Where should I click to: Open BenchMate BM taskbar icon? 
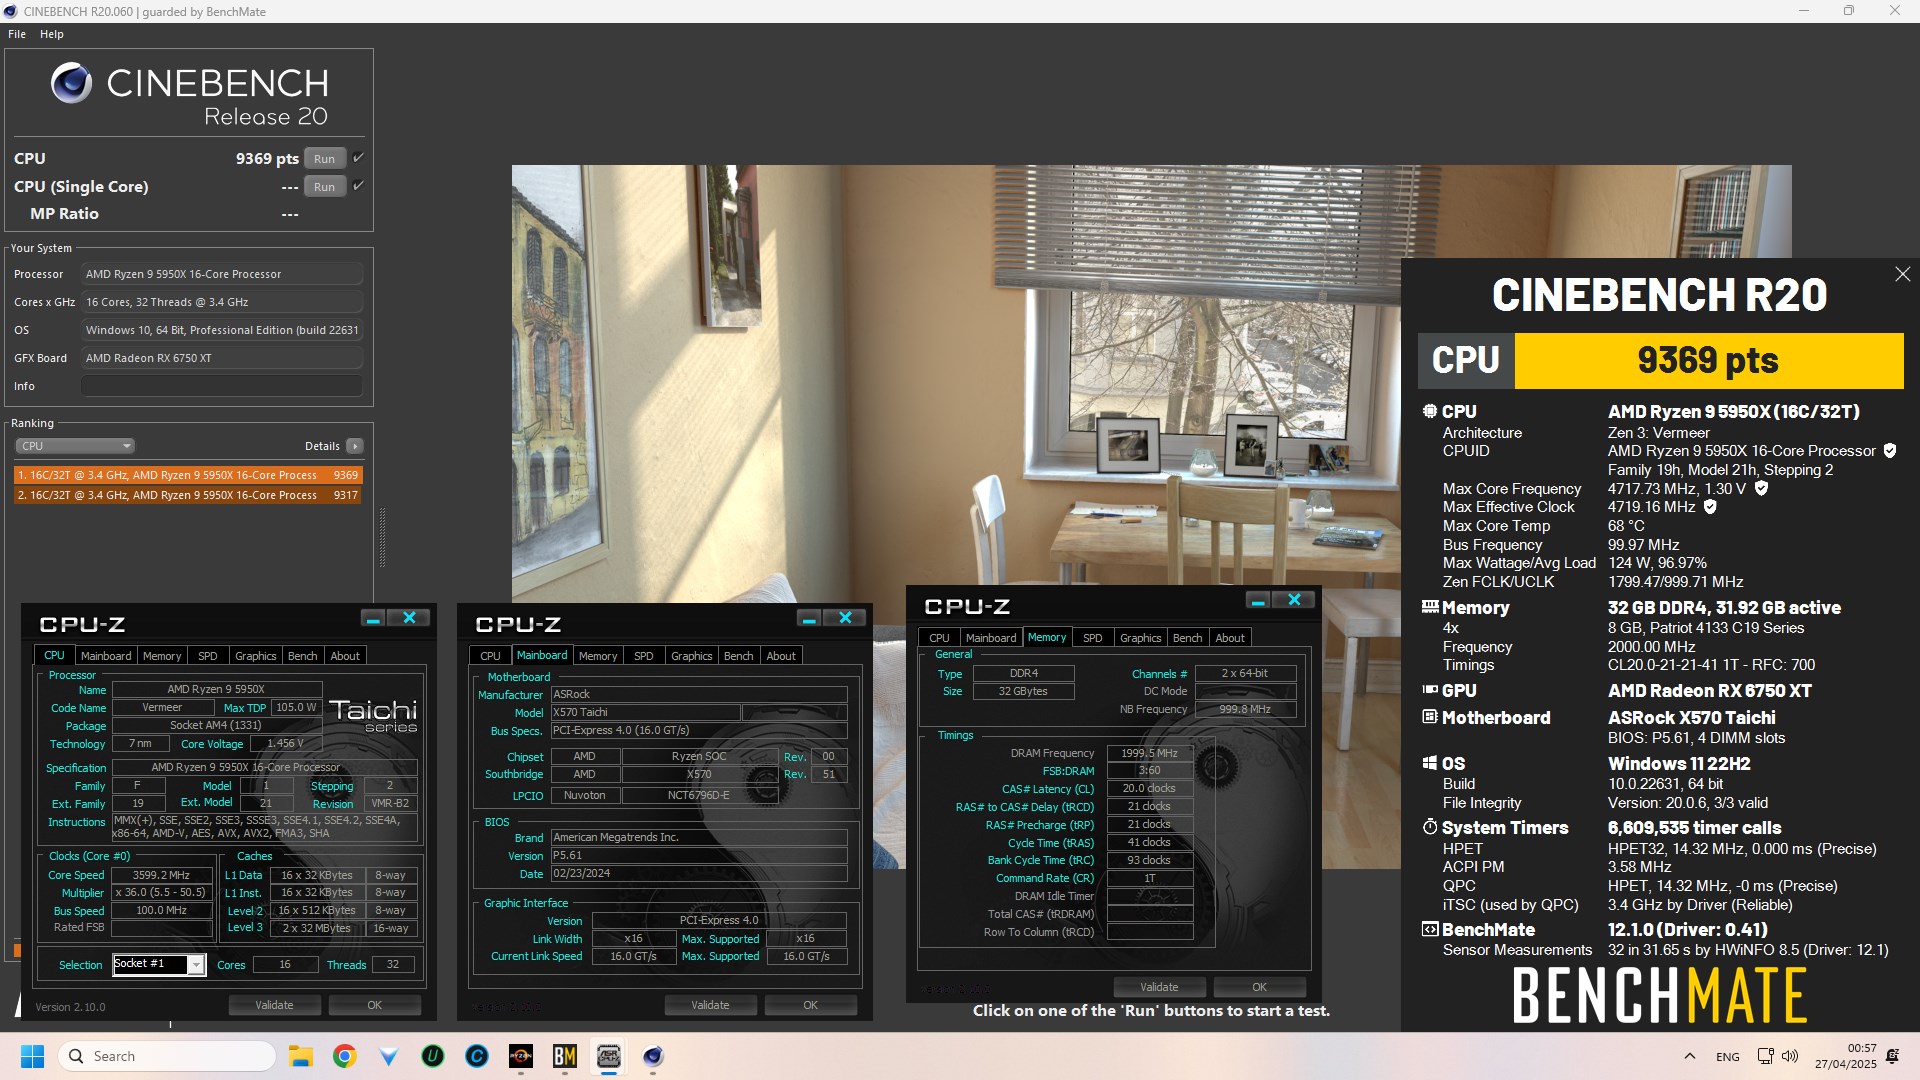click(x=564, y=1056)
